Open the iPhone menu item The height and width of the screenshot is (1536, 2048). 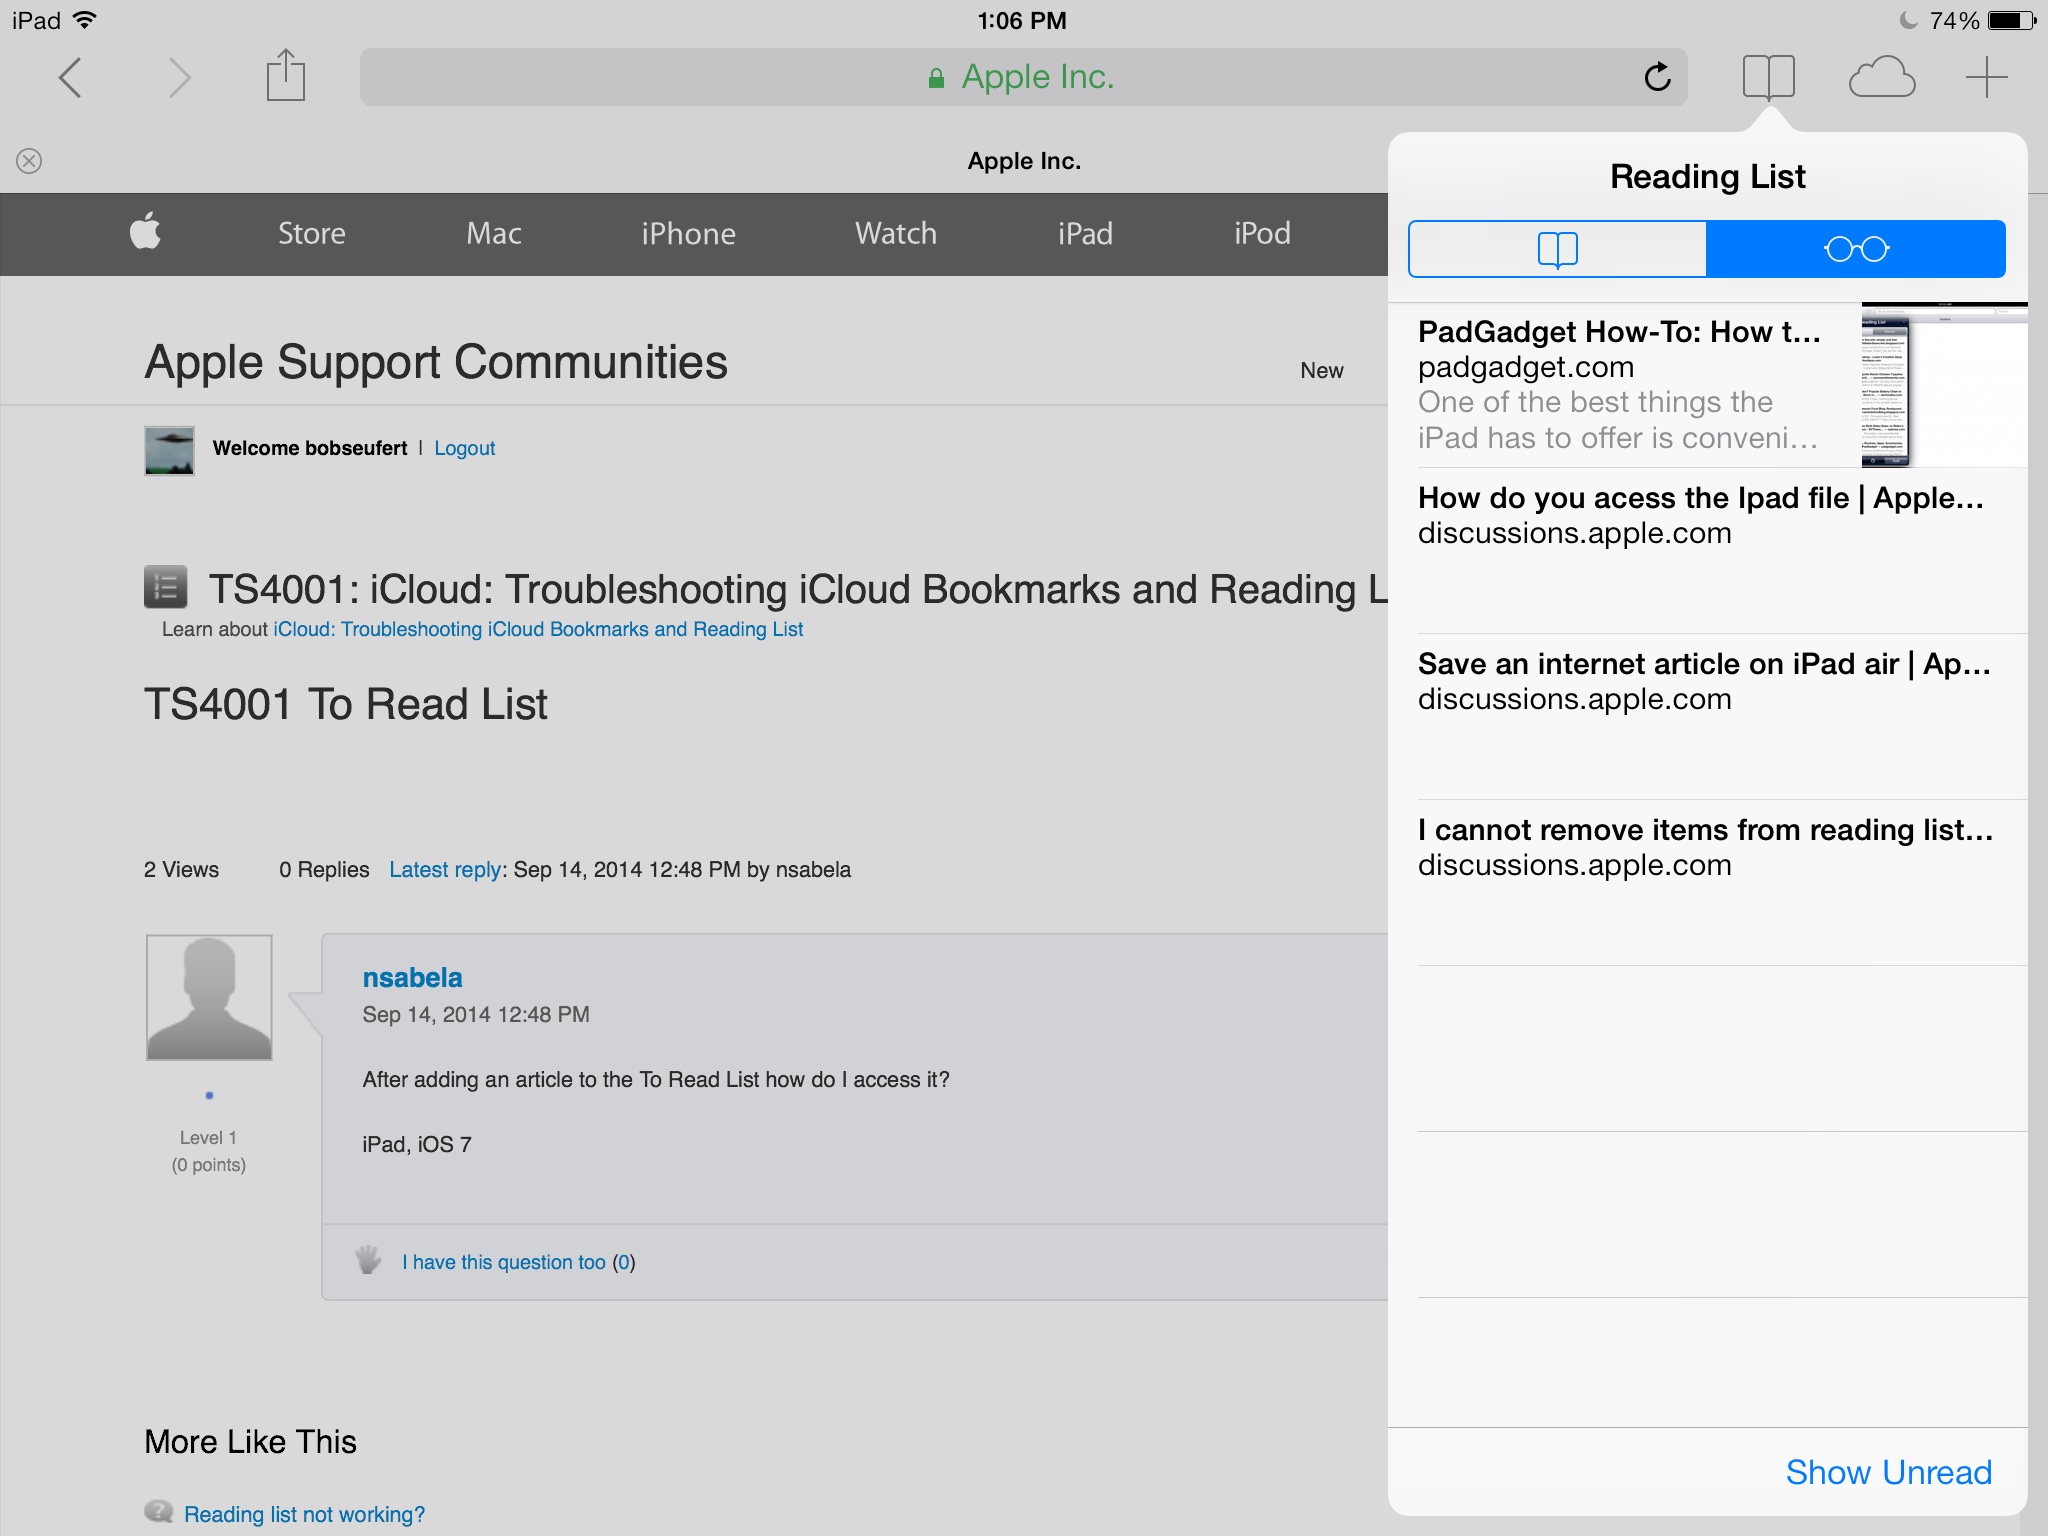click(688, 234)
